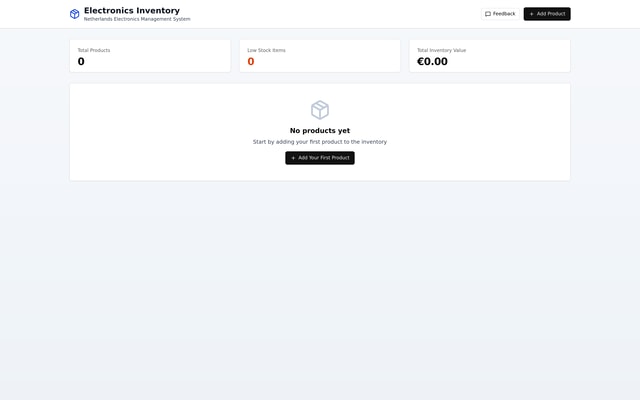The image size is (640, 400).
Task: Click the No products yet heading
Action: [x=320, y=131]
